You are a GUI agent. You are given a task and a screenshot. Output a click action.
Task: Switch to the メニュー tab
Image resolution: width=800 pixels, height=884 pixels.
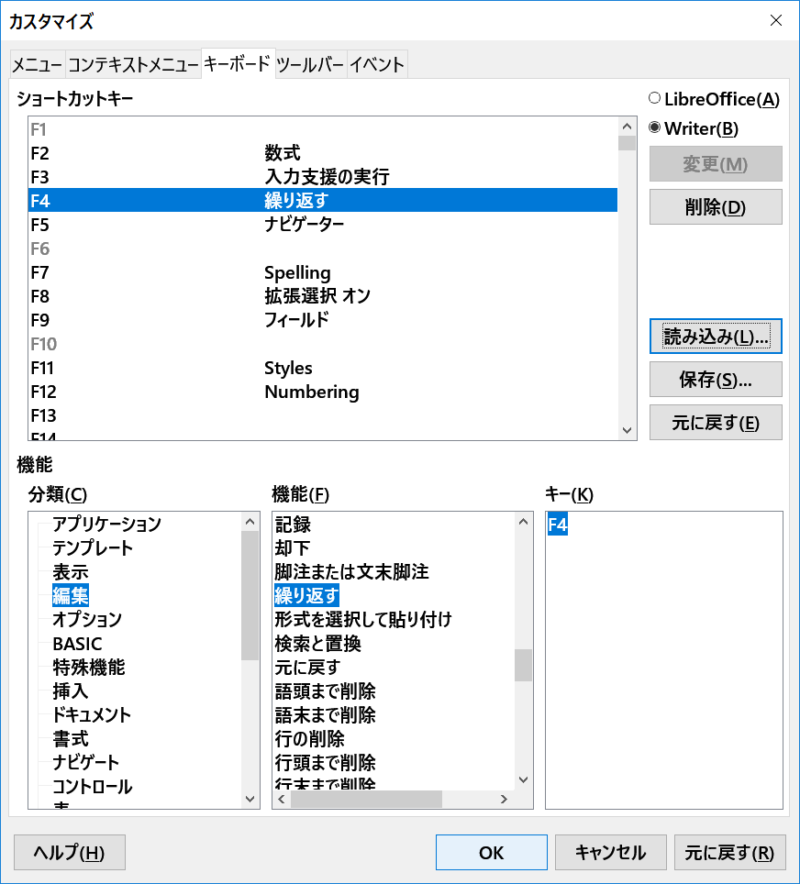tap(37, 65)
